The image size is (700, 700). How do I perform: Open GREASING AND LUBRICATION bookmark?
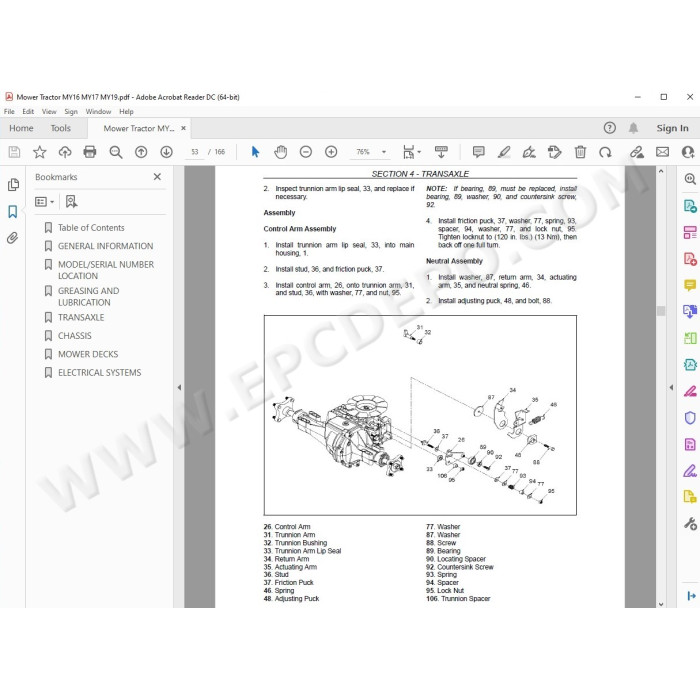[88, 296]
